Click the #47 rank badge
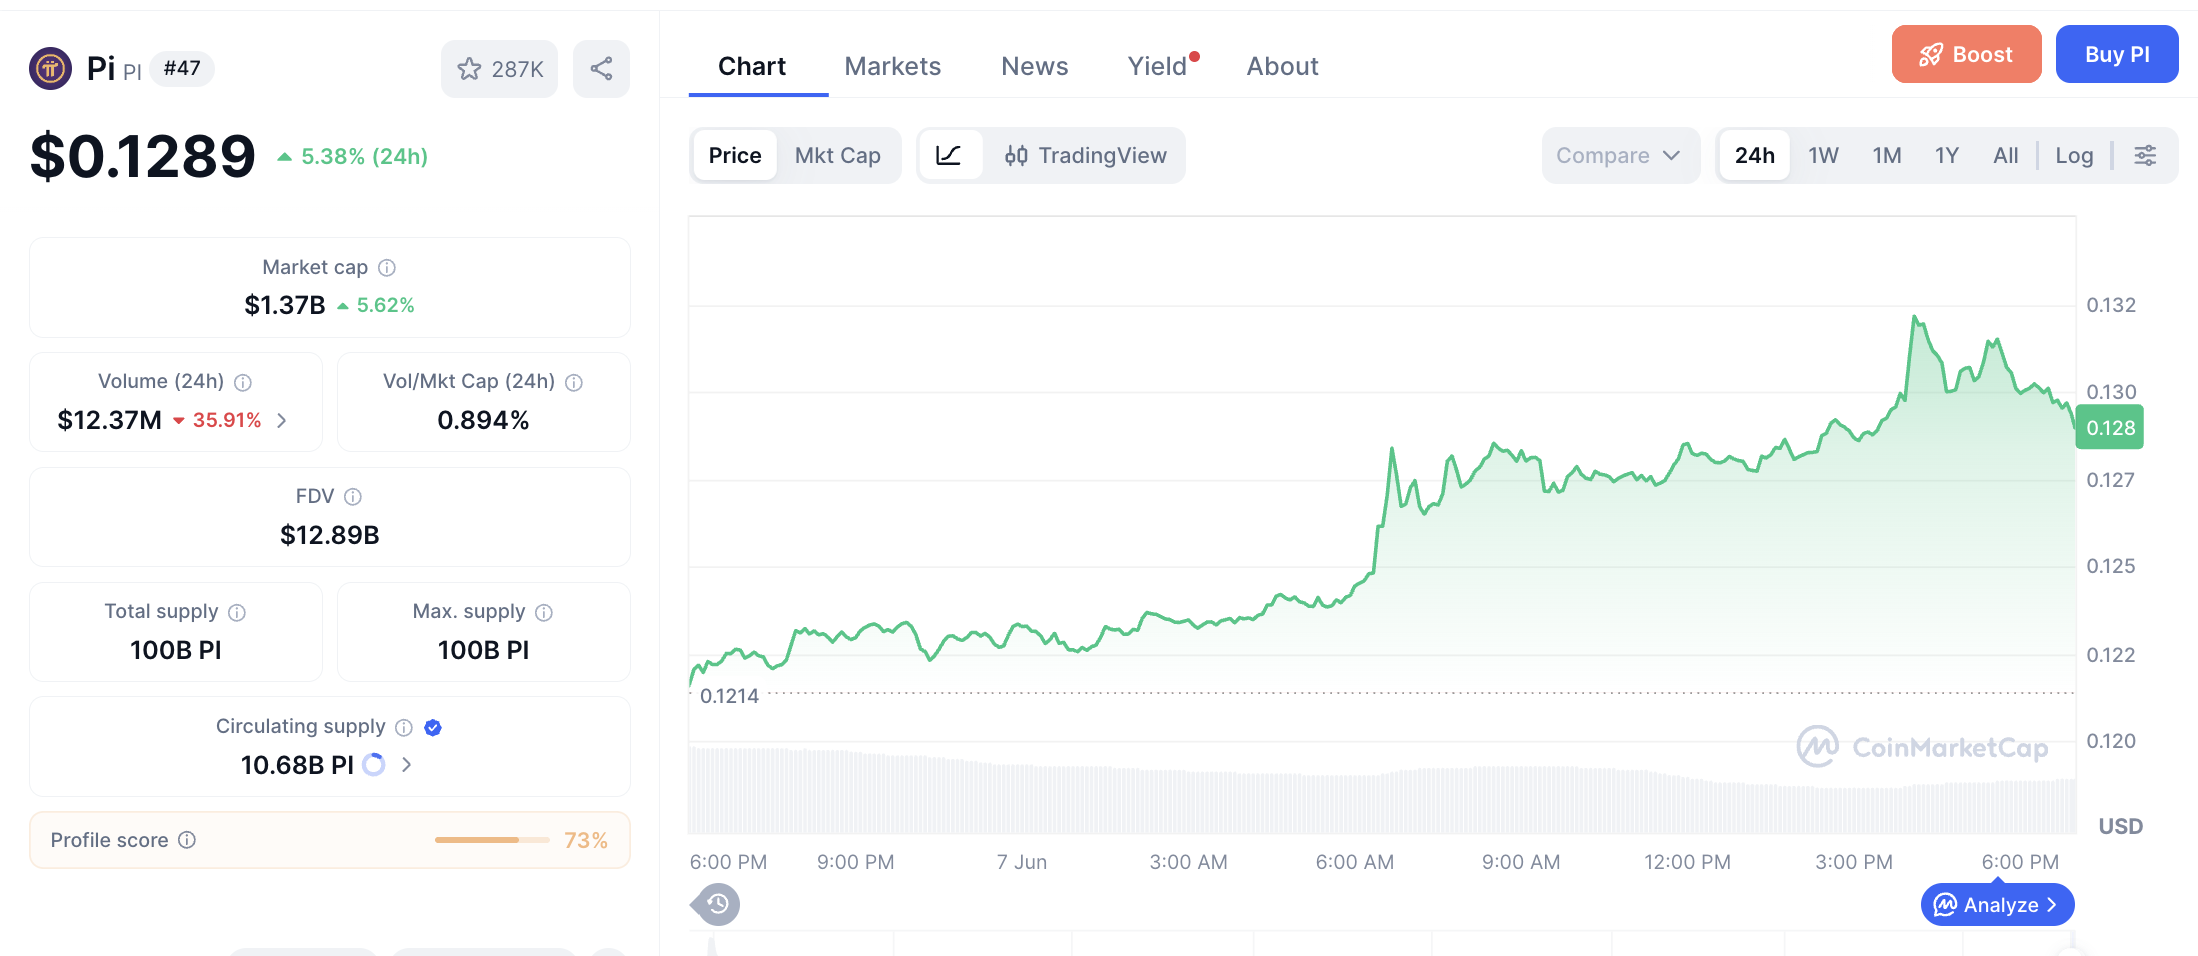2198x956 pixels. [x=182, y=69]
